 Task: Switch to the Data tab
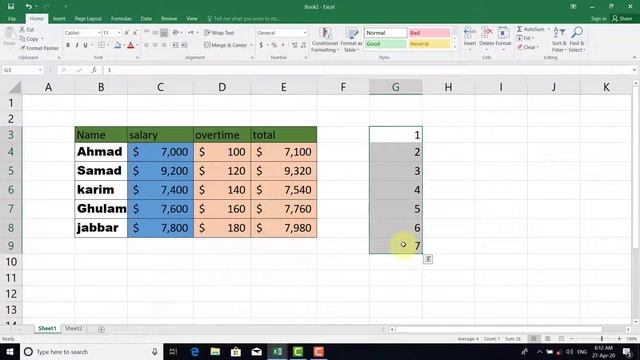pos(146,19)
